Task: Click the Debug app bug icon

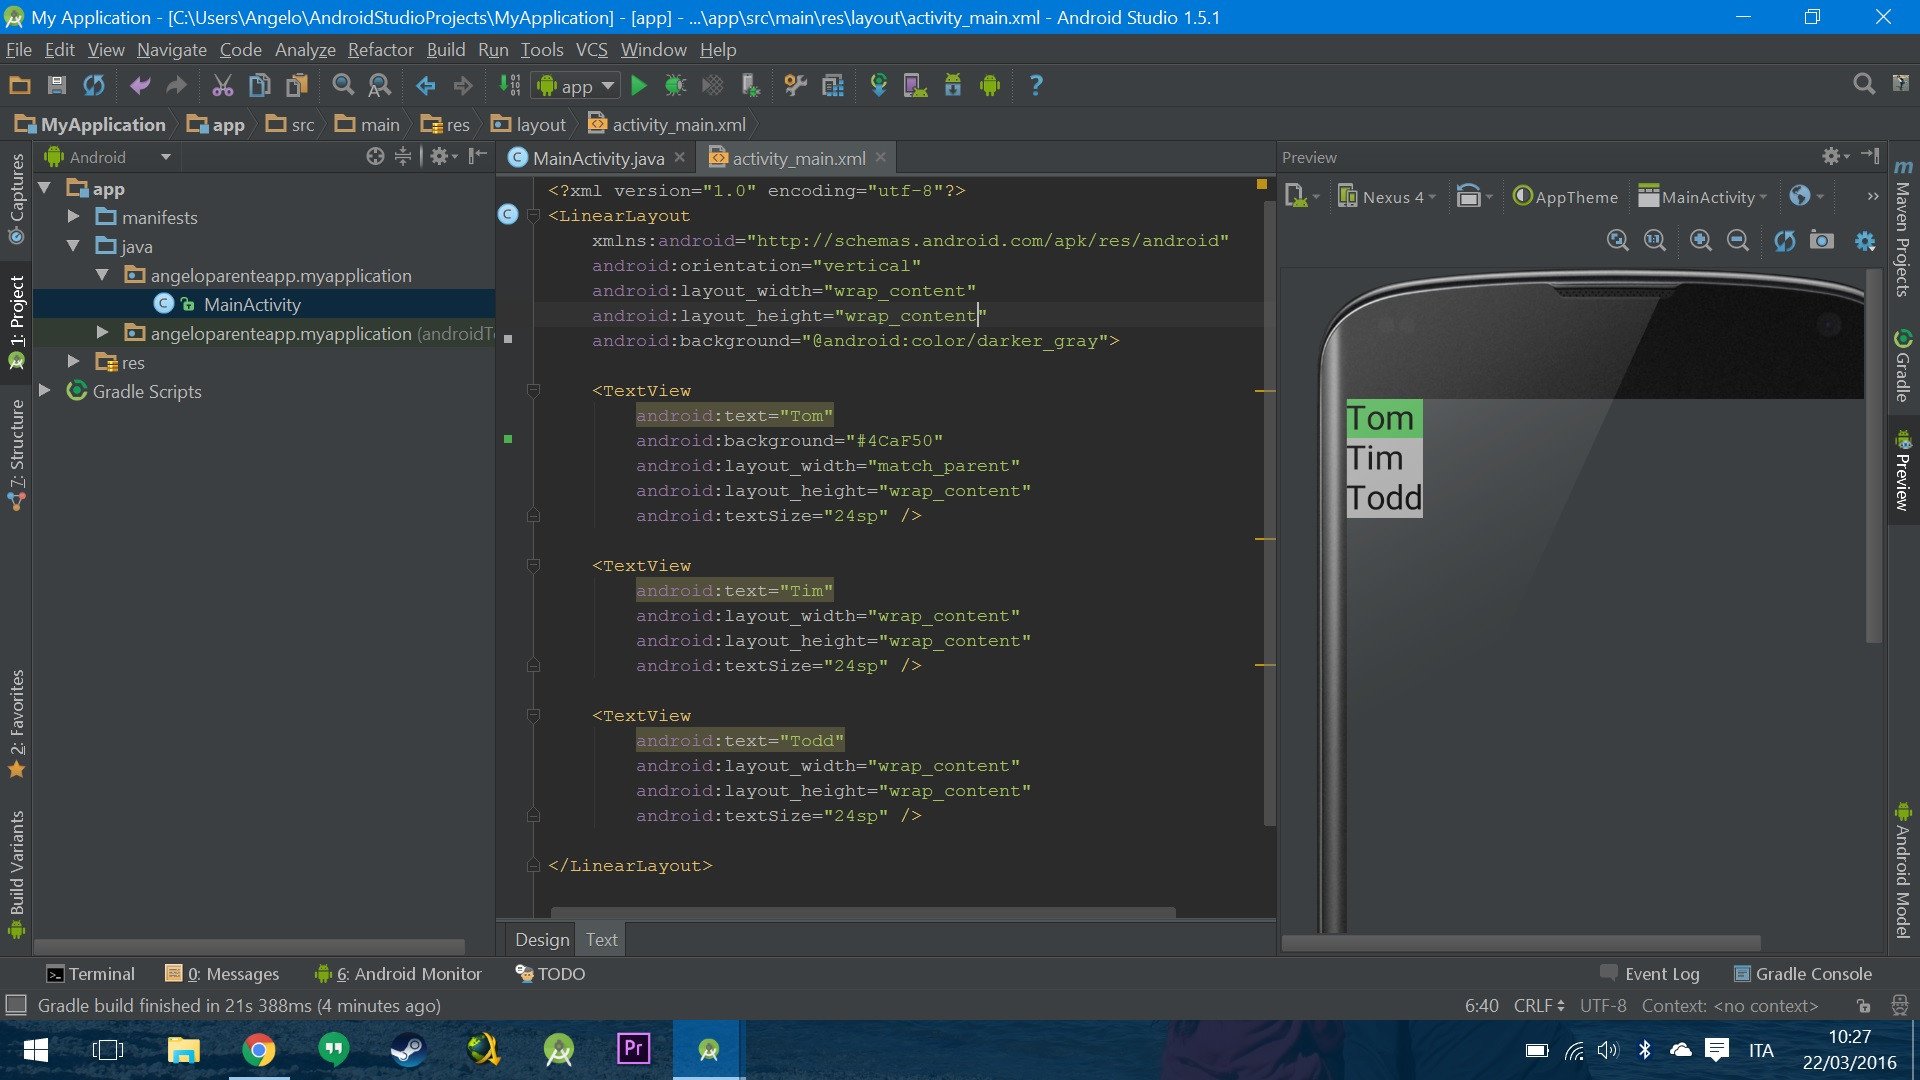Action: click(675, 86)
